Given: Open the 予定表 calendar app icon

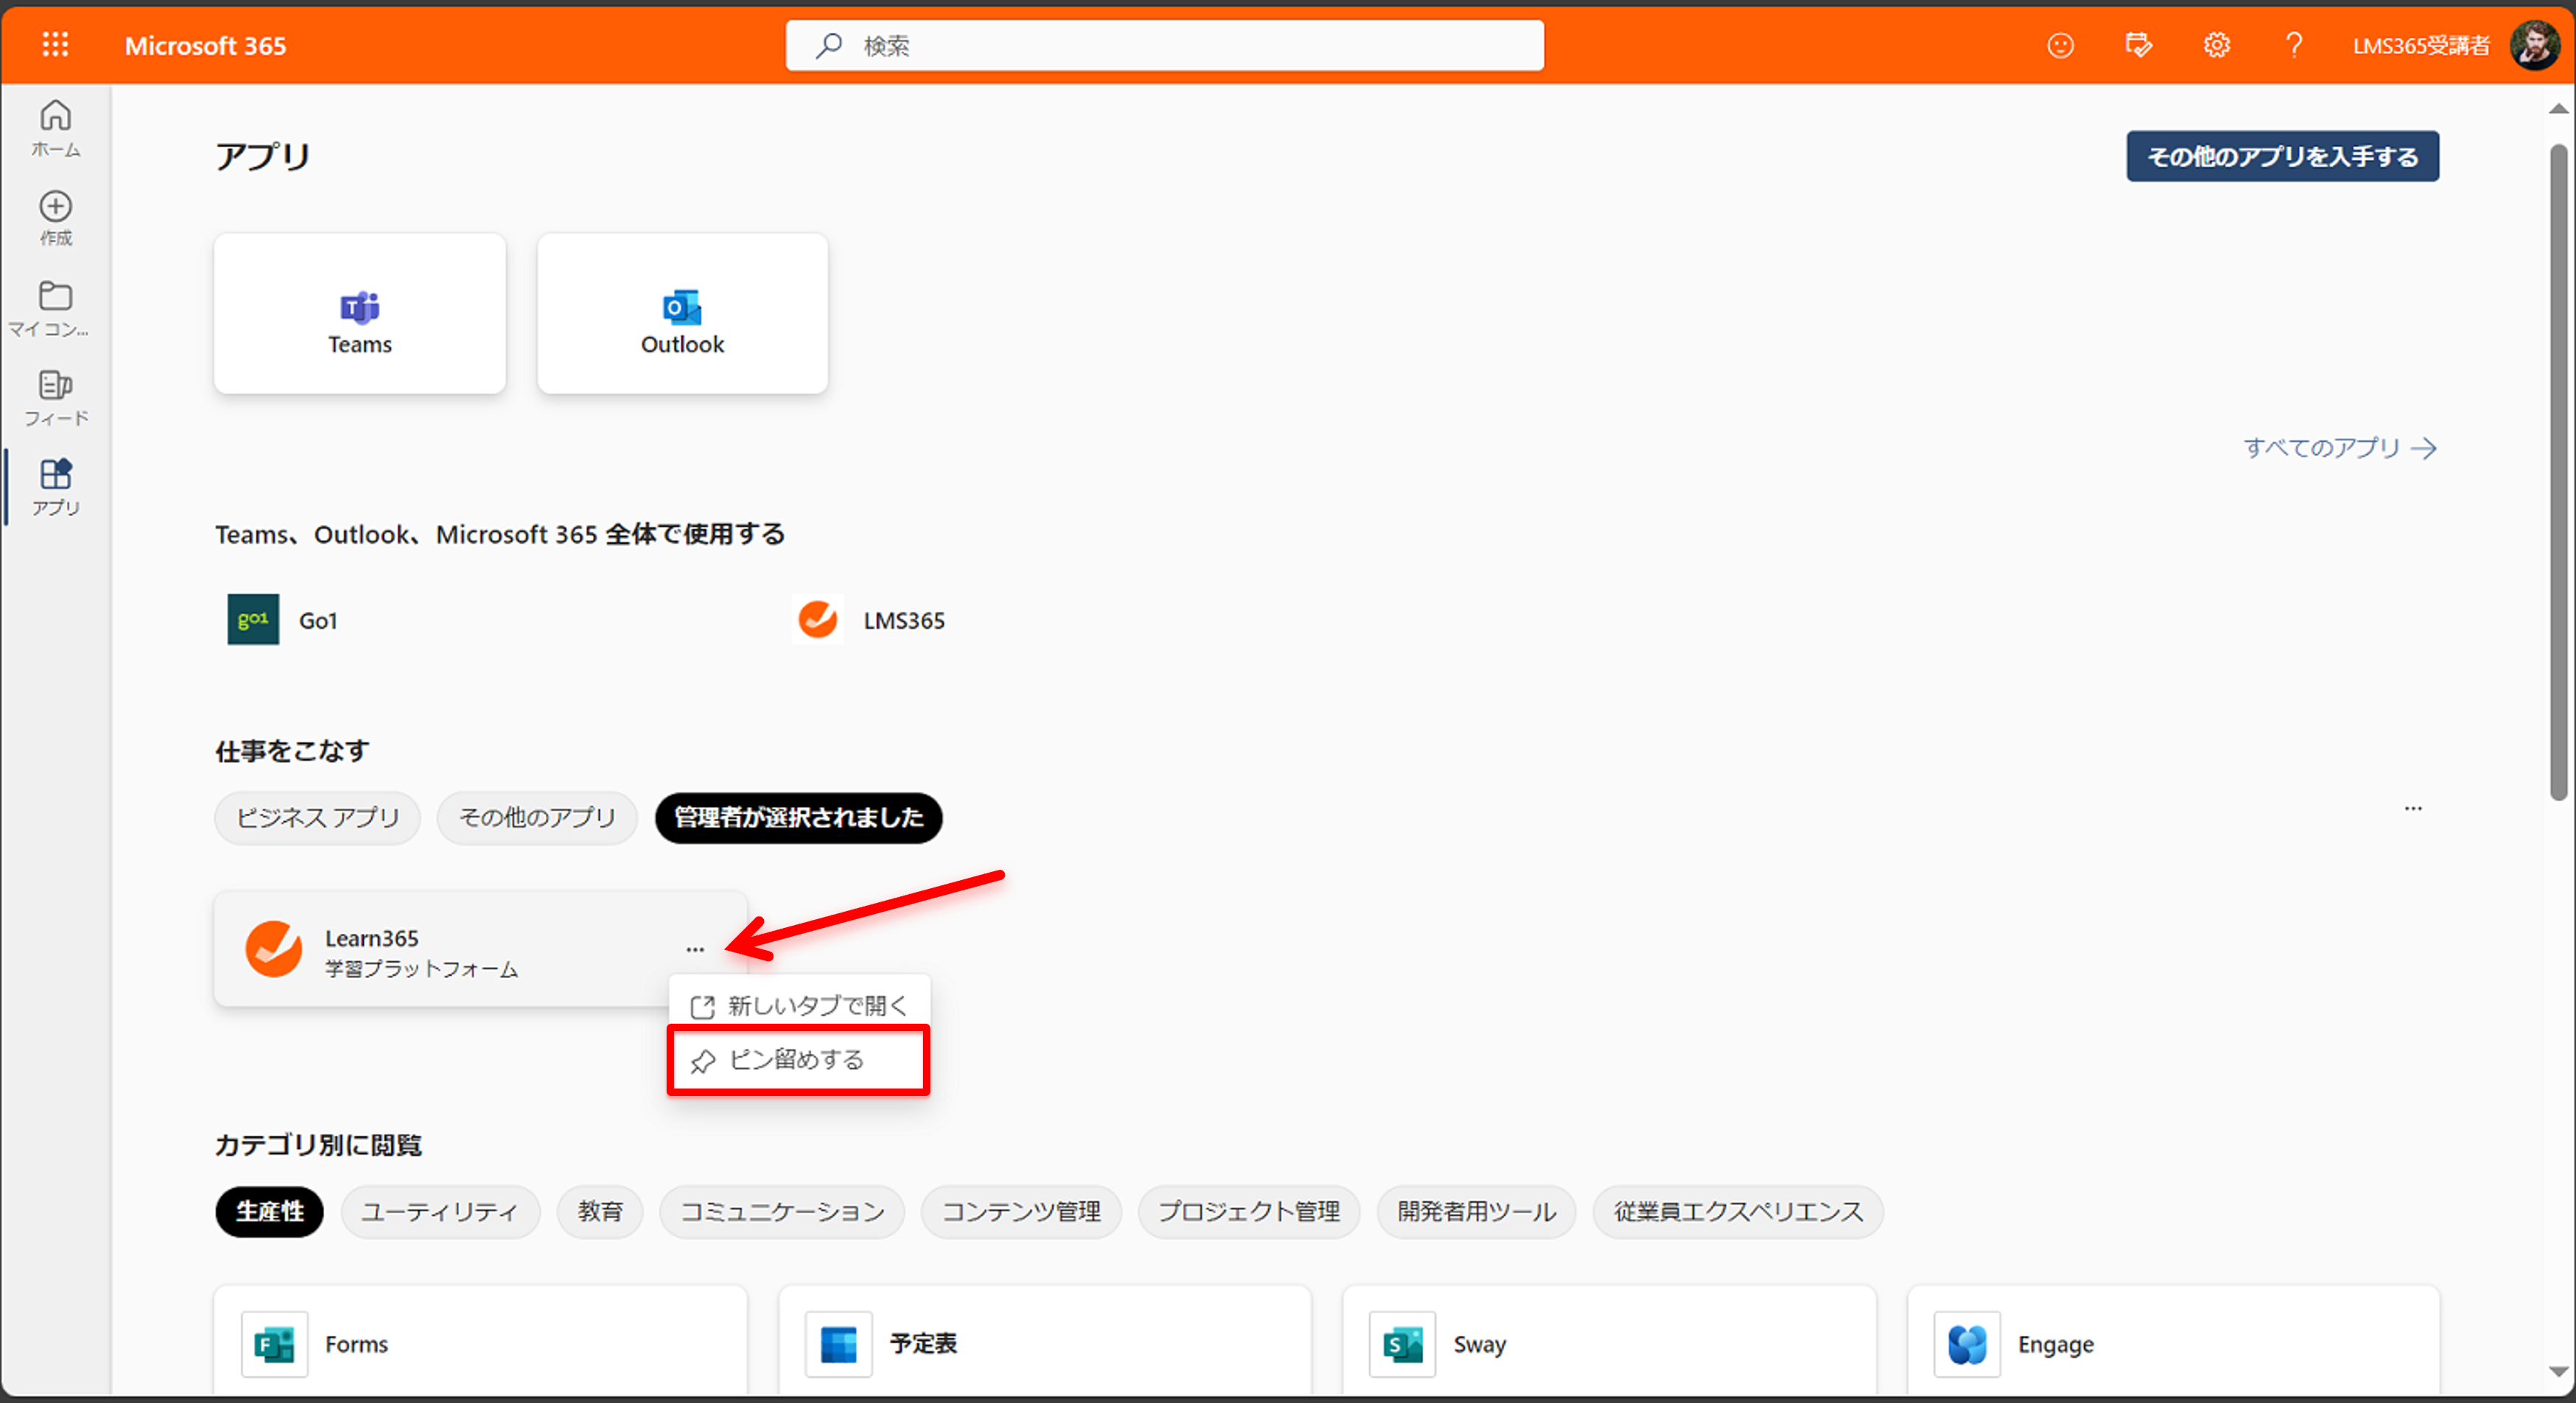Looking at the screenshot, I should [838, 1344].
